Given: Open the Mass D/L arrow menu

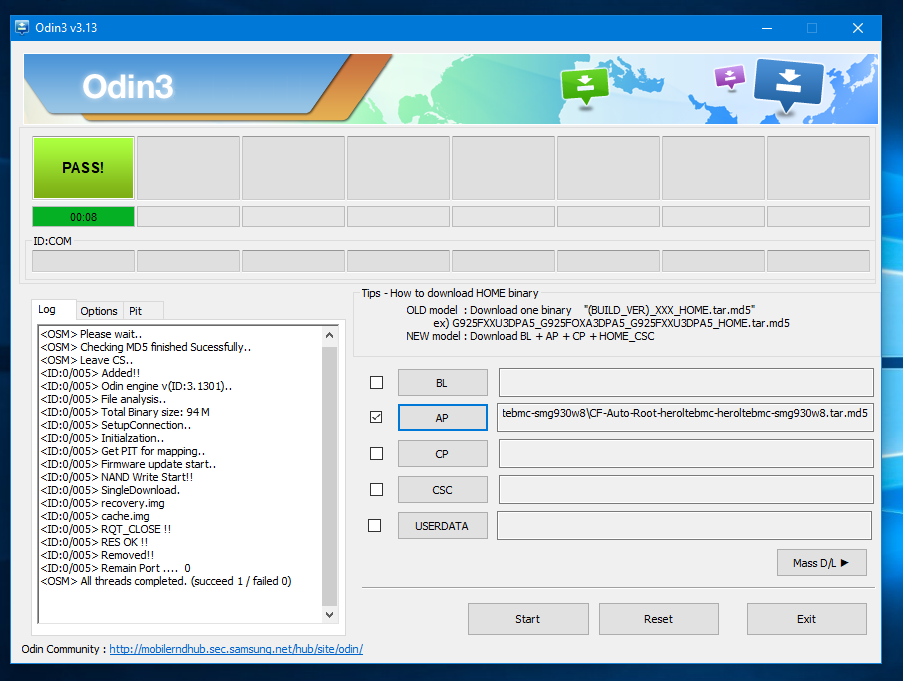Looking at the screenshot, I should tap(821, 563).
